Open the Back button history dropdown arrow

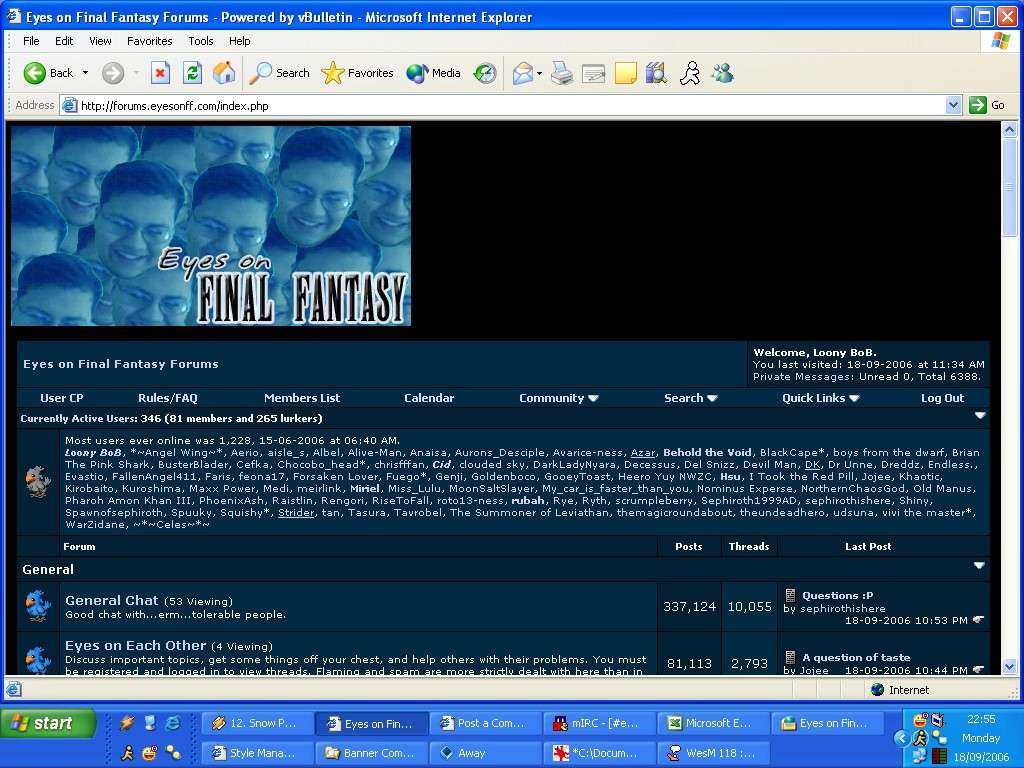point(85,72)
